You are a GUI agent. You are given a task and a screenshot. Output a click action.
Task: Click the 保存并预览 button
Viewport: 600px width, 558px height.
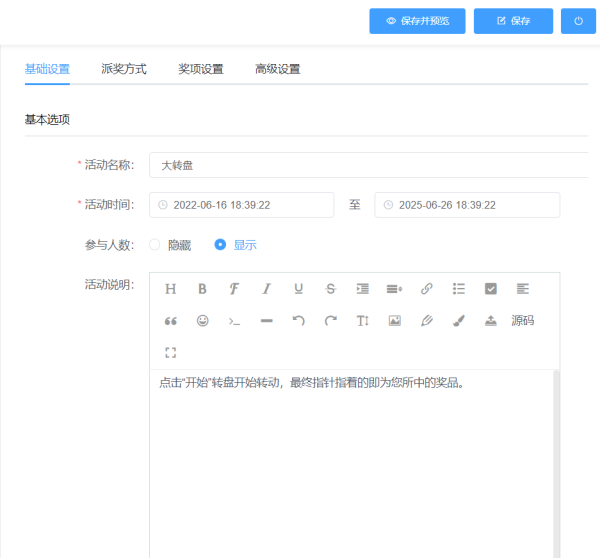click(x=417, y=21)
